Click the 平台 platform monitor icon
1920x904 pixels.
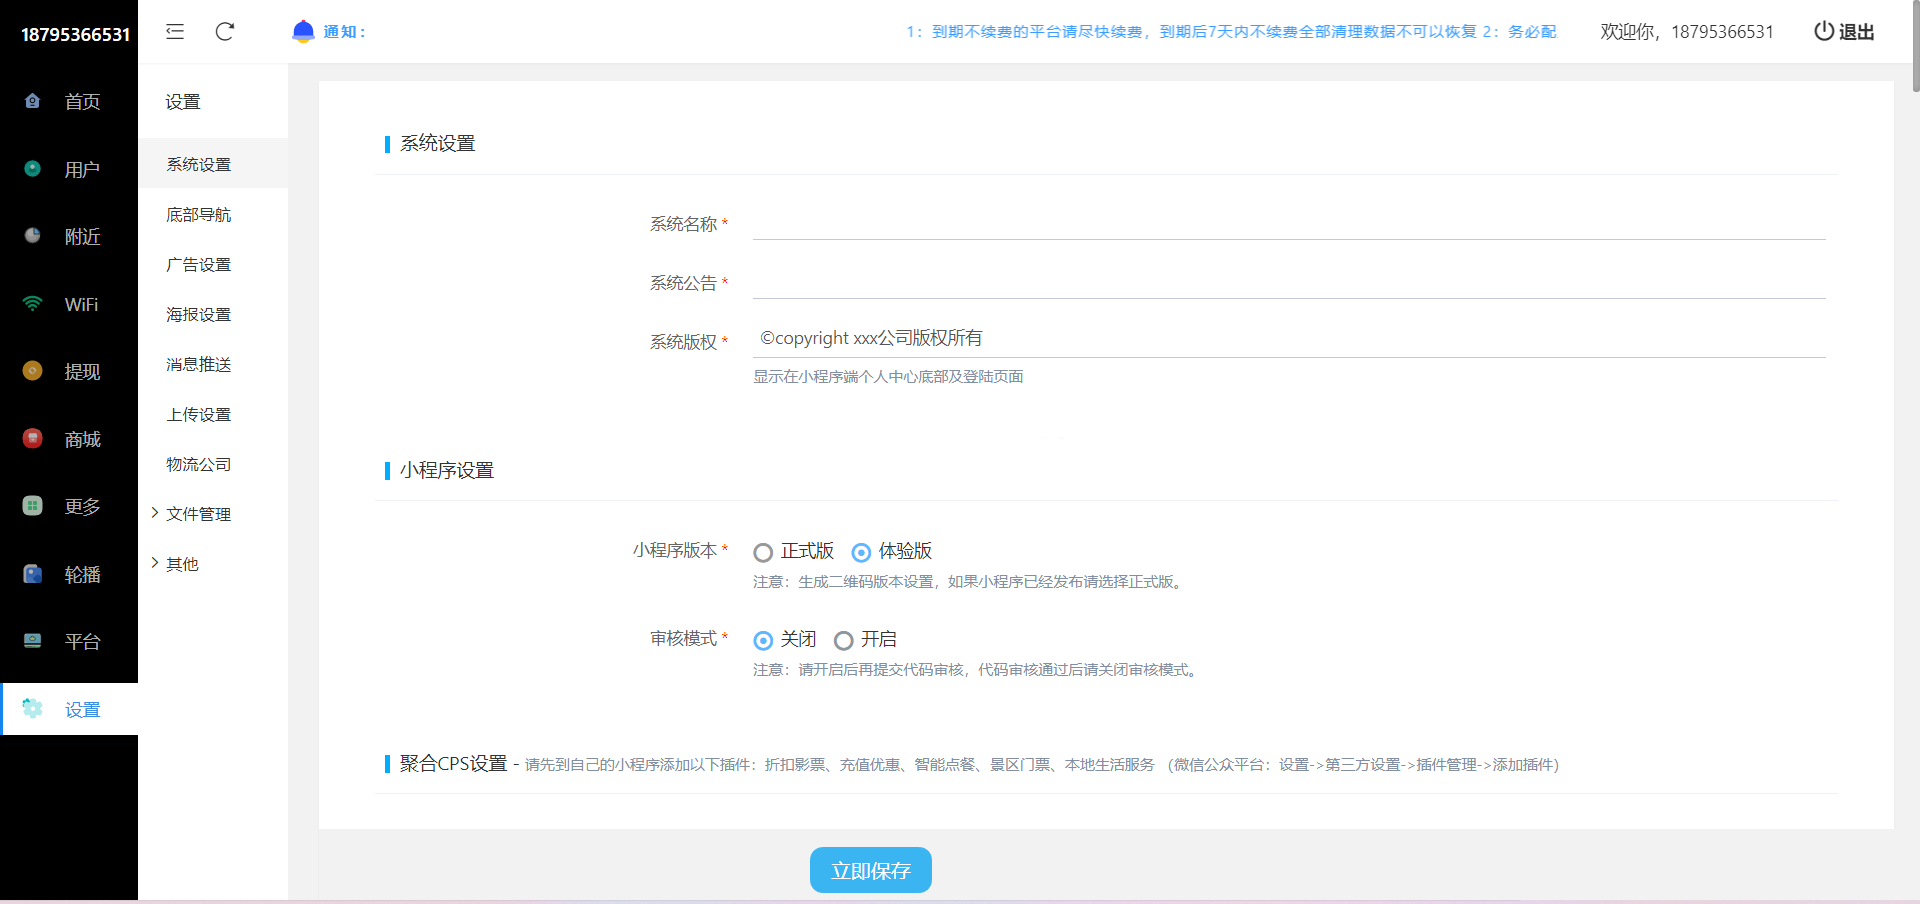point(32,641)
